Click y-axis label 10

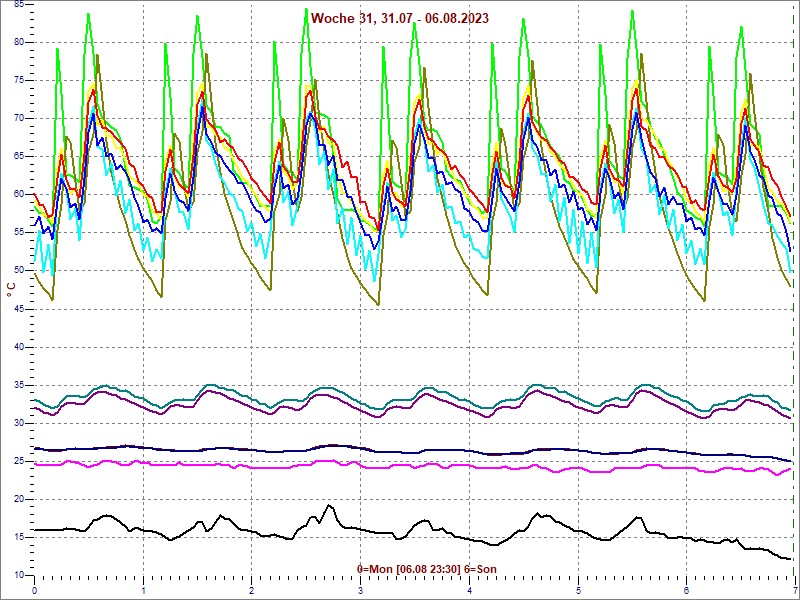click(x=19, y=575)
